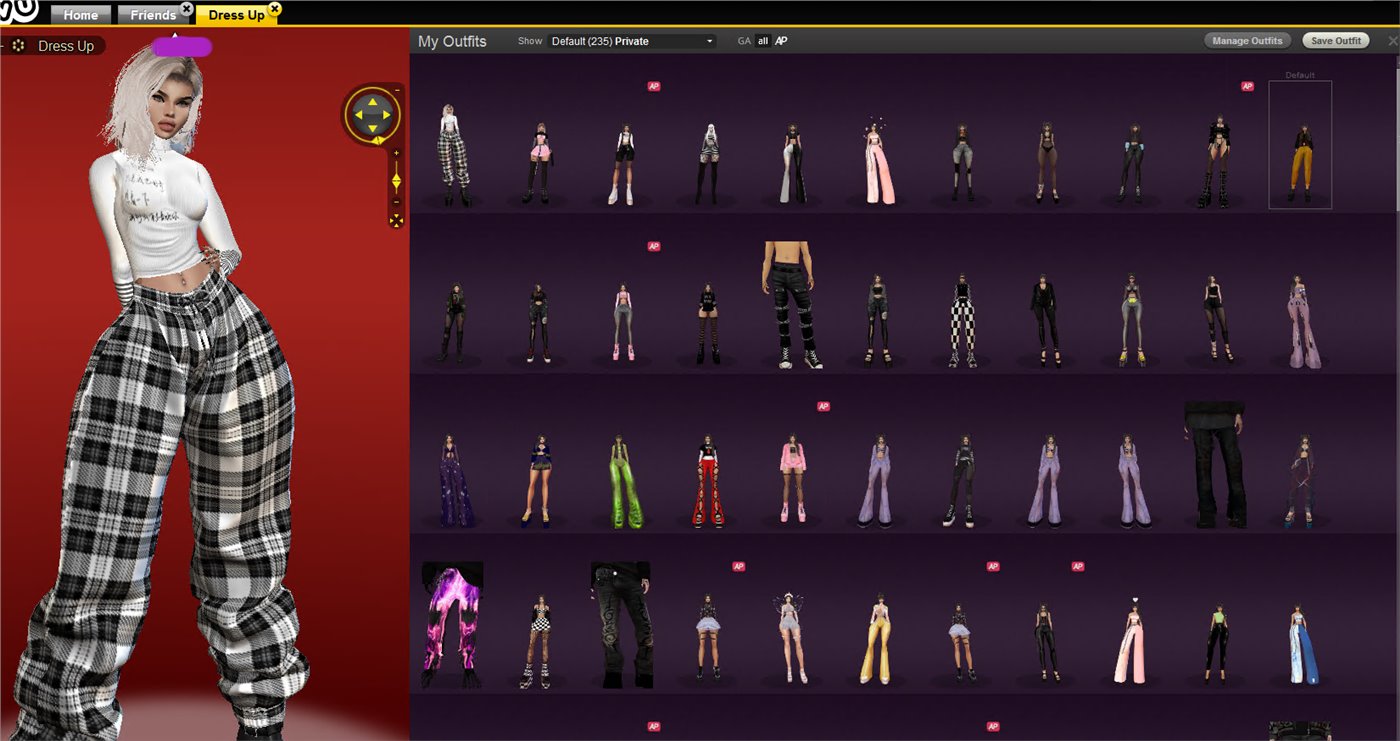Click the Manage Outfits button
Viewport: 1400px width, 741px height.
tap(1249, 41)
